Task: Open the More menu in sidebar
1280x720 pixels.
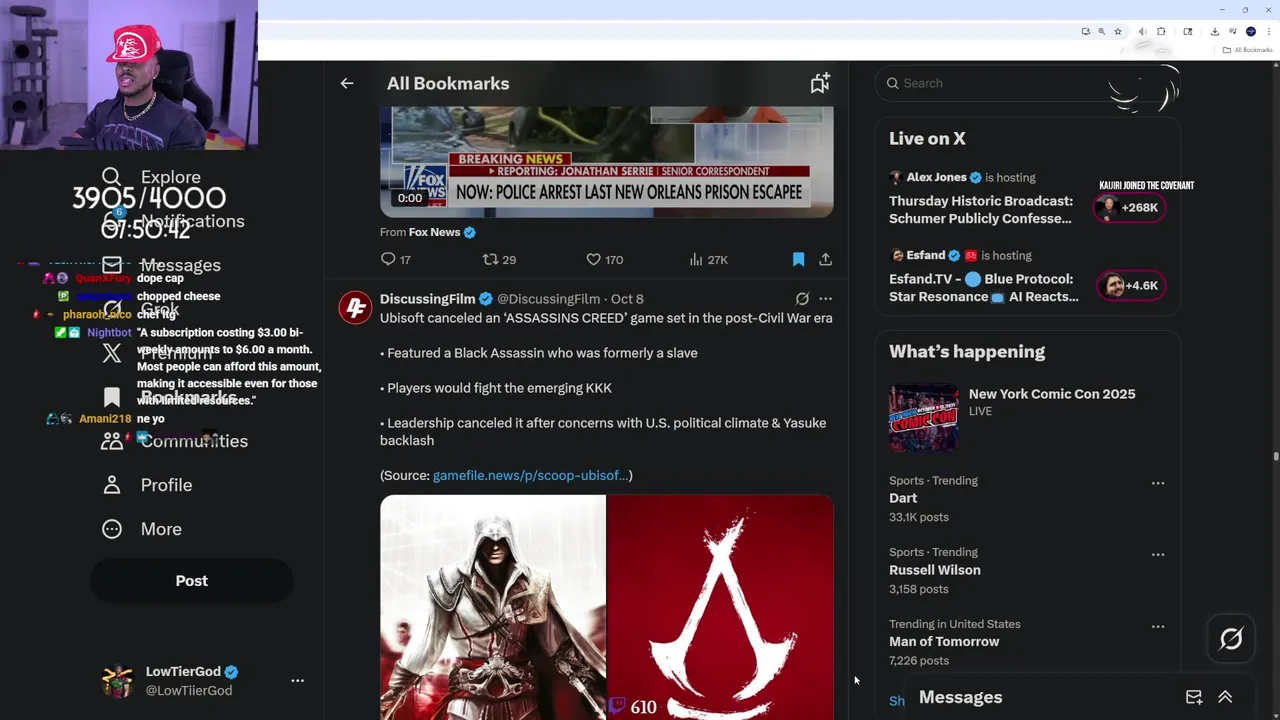Action: tap(142, 529)
